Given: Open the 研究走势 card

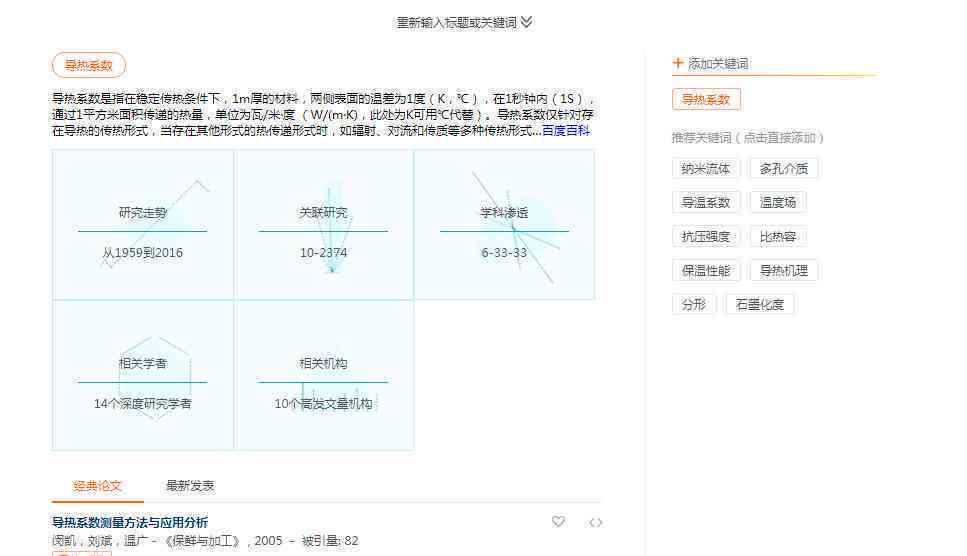Looking at the screenshot, I should coord(143,225).
